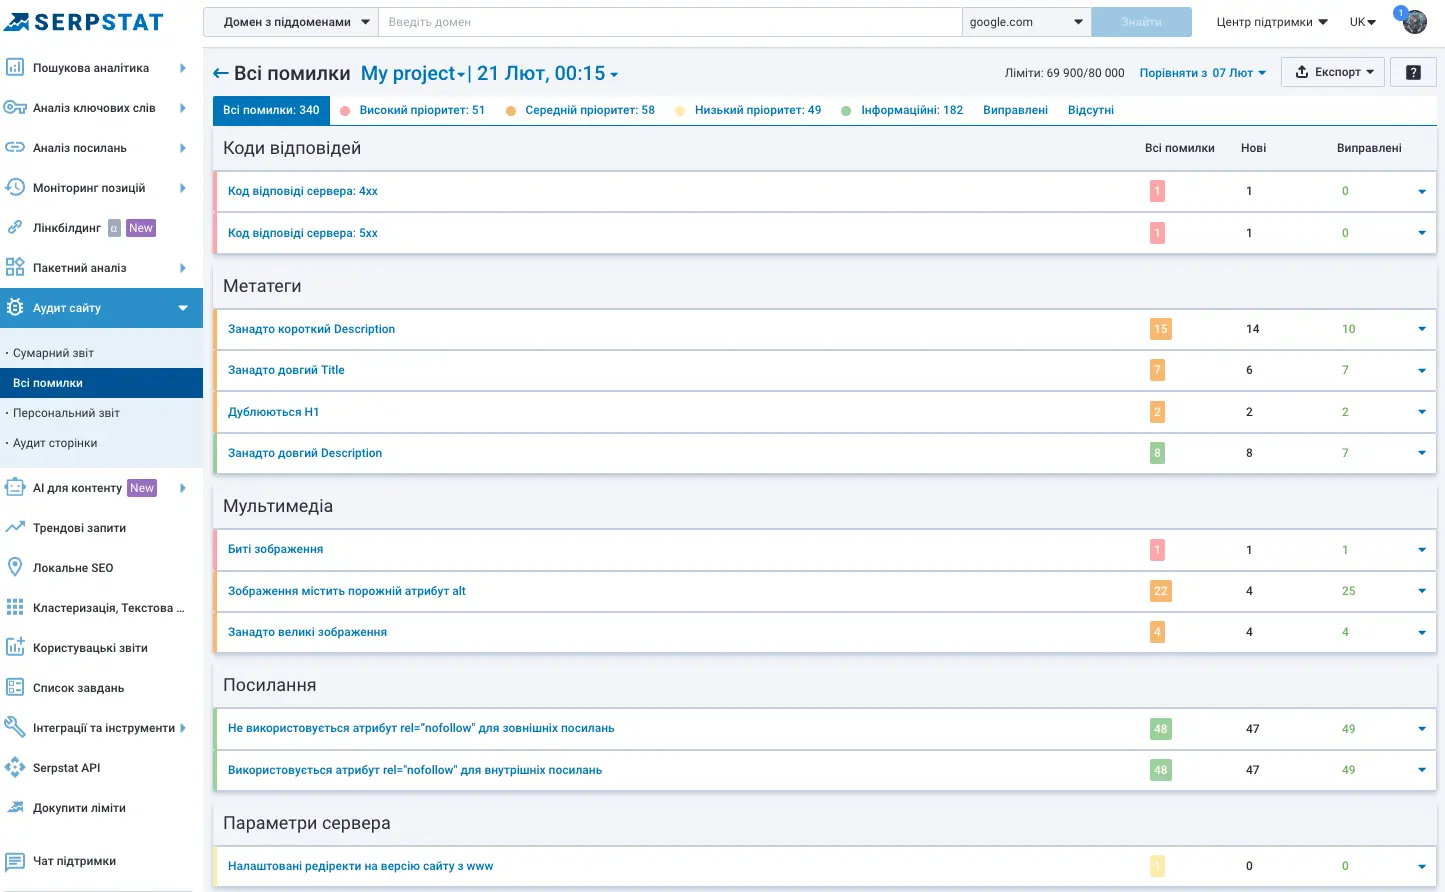This screenshot has height=892, width=1445.
Task: Click the orange 22 badge for empty alt
Action: (1160, 591)
